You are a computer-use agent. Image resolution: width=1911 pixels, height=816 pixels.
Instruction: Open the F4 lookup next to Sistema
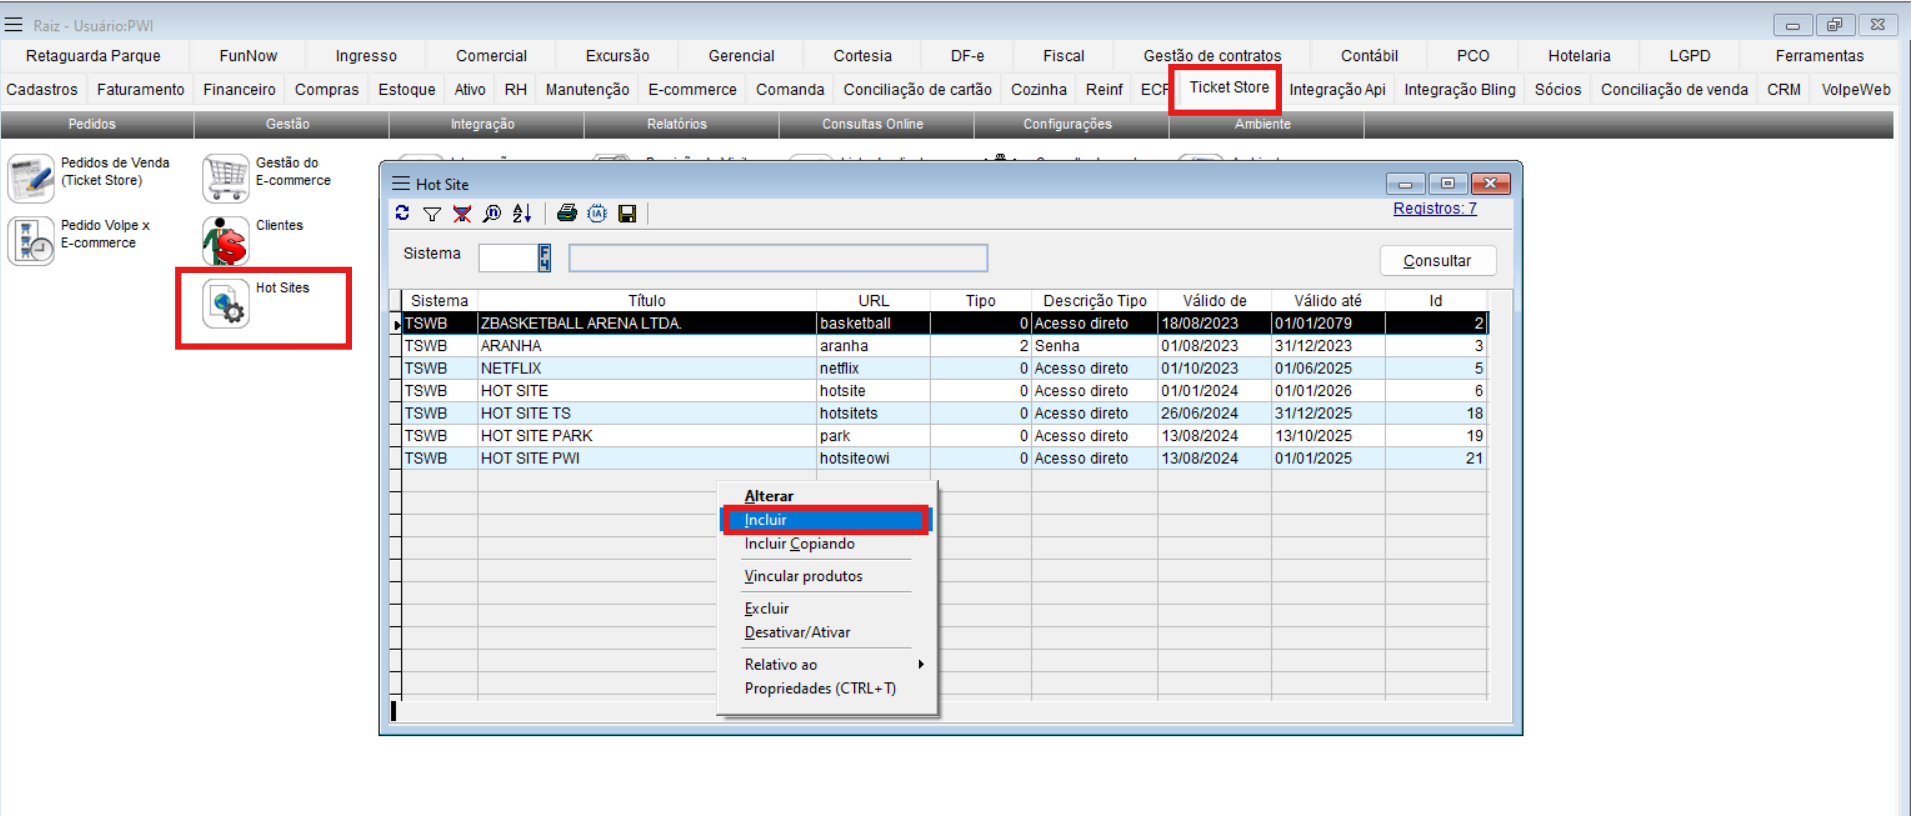point(544,258)
